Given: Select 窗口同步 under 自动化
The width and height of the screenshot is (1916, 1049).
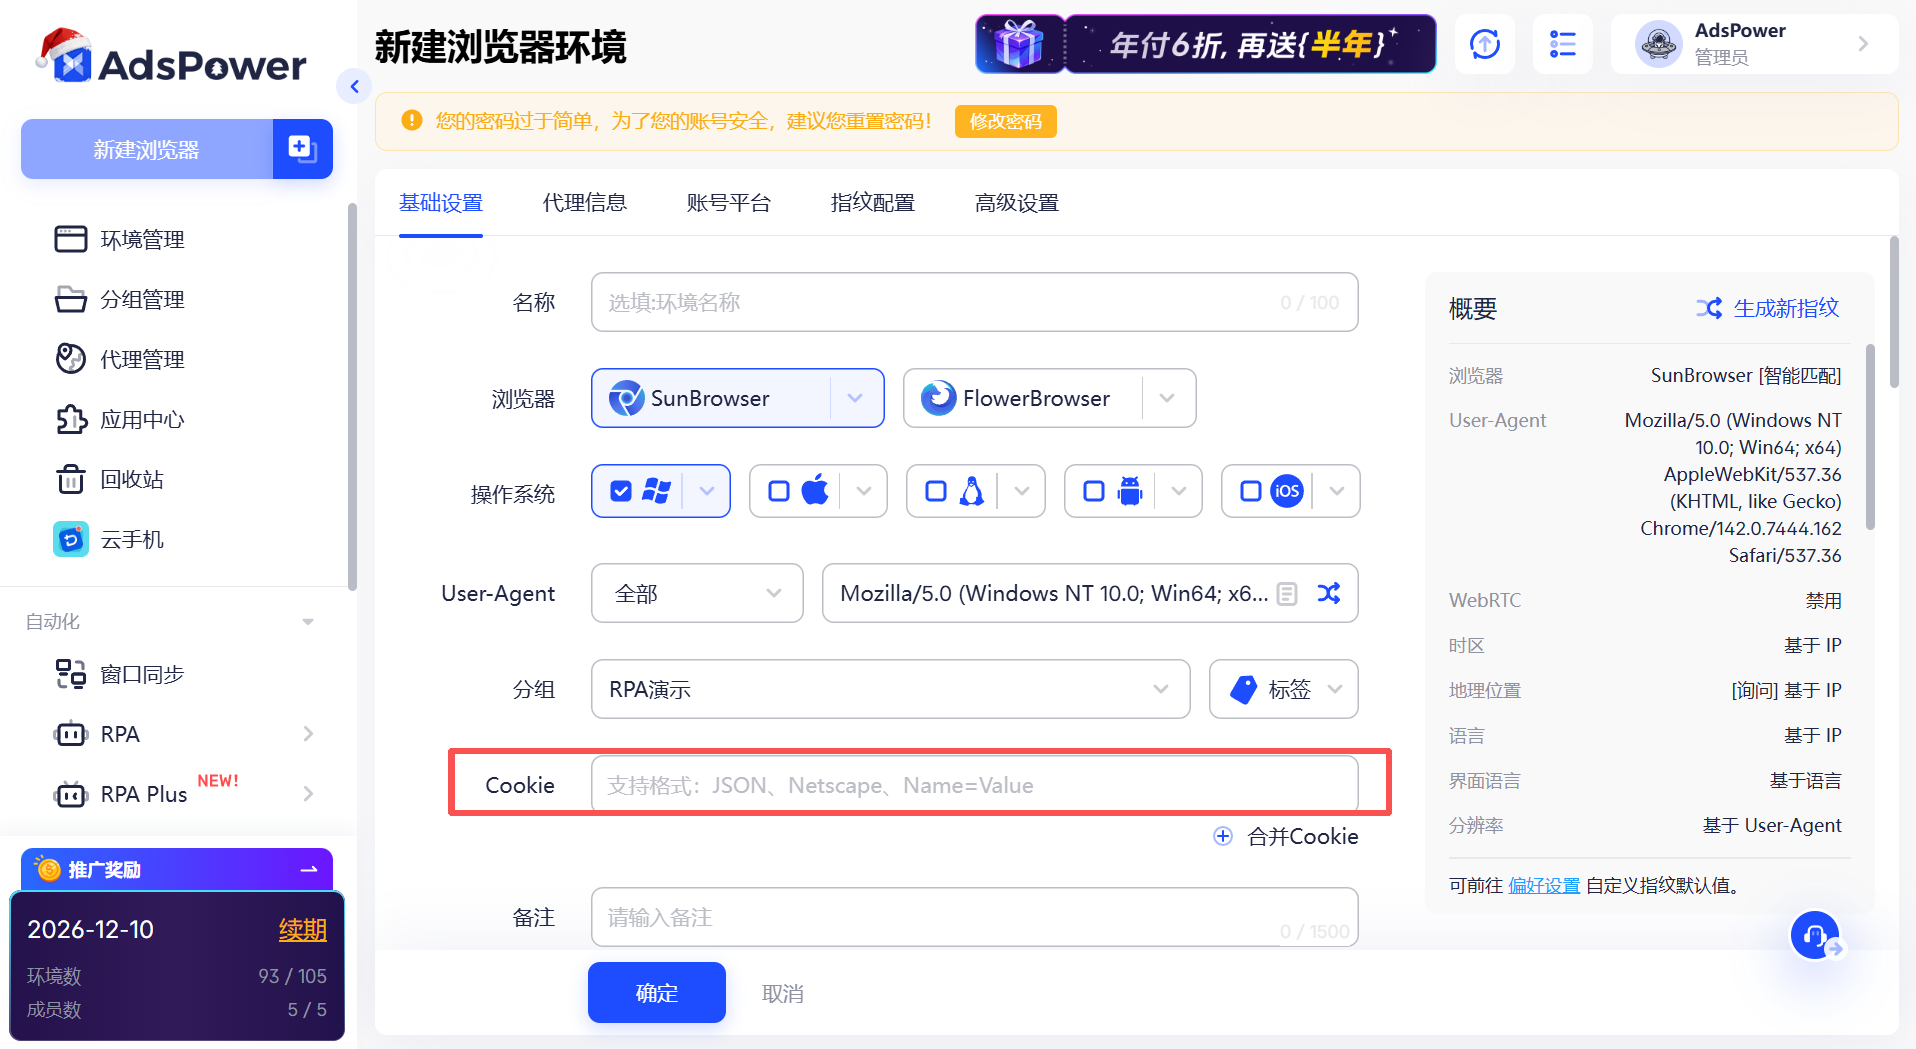Looking at the screenshot, I should pyautogui.click(x=141, y=674).
